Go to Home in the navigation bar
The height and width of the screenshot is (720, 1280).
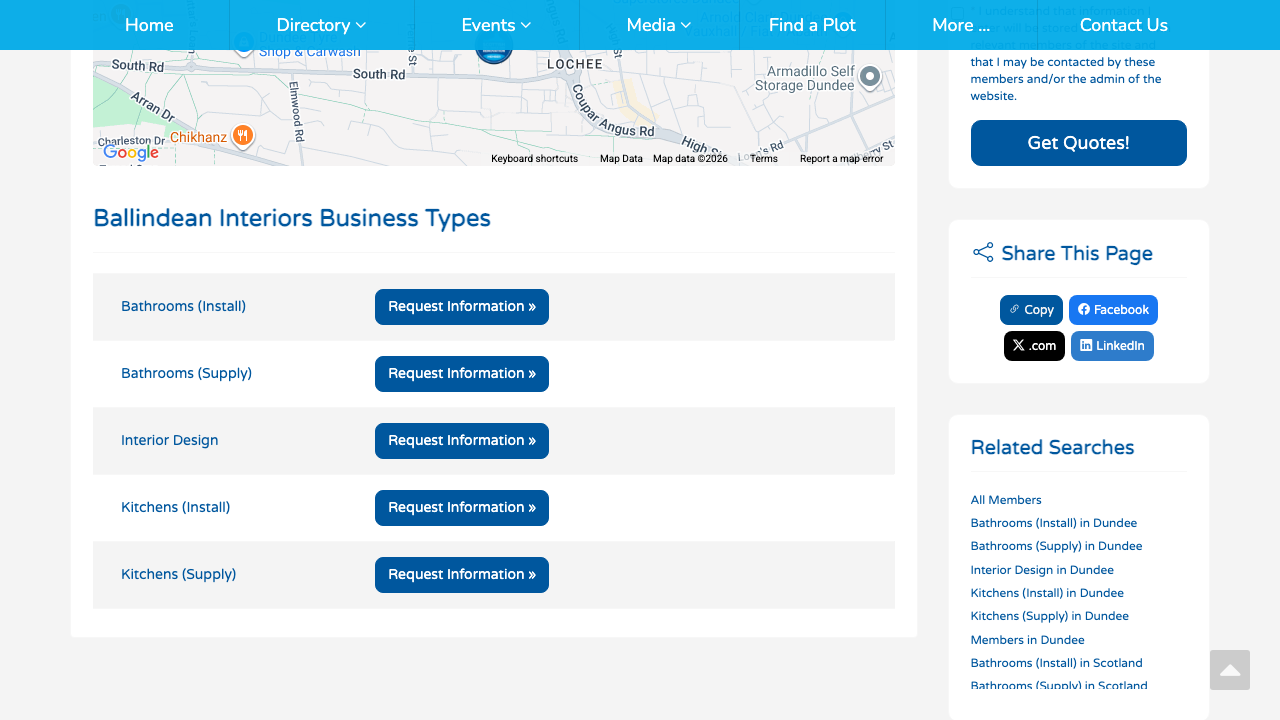tap(149, 25)
